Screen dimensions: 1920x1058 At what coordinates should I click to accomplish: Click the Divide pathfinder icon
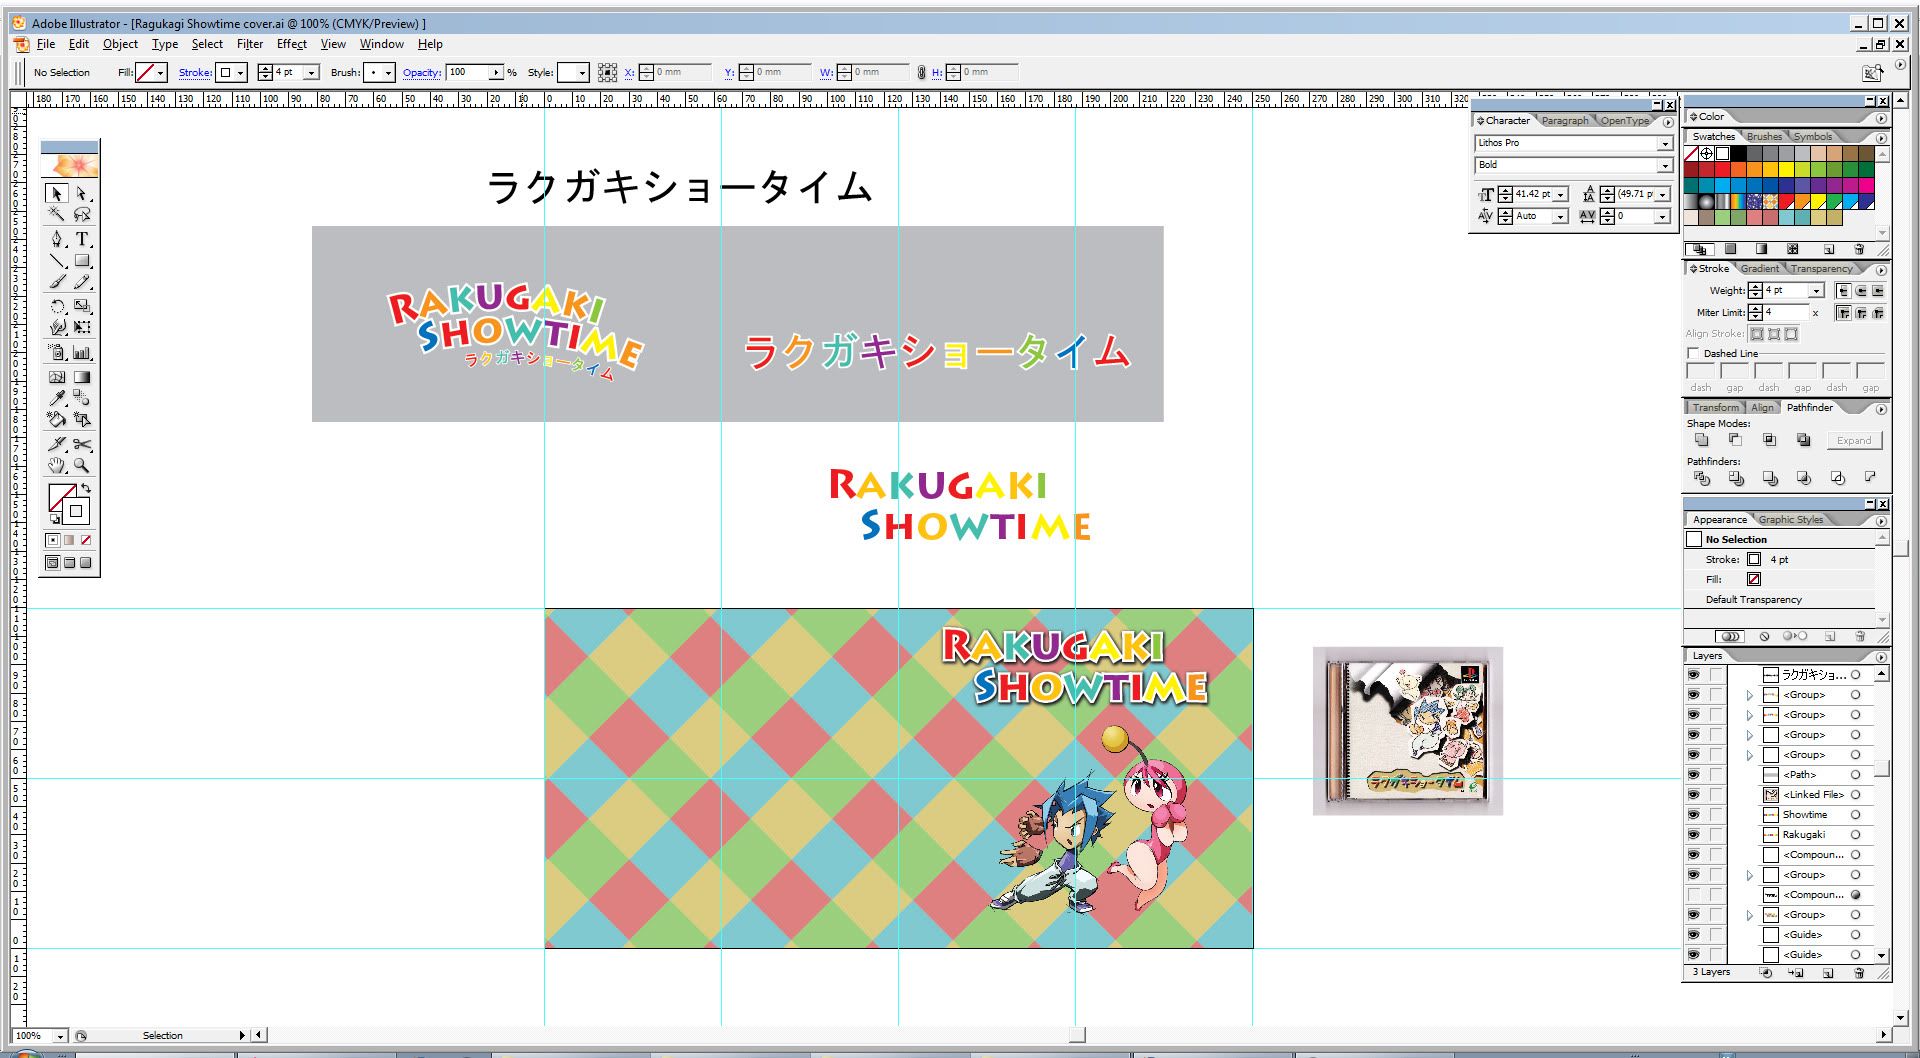coord(1702,479)
